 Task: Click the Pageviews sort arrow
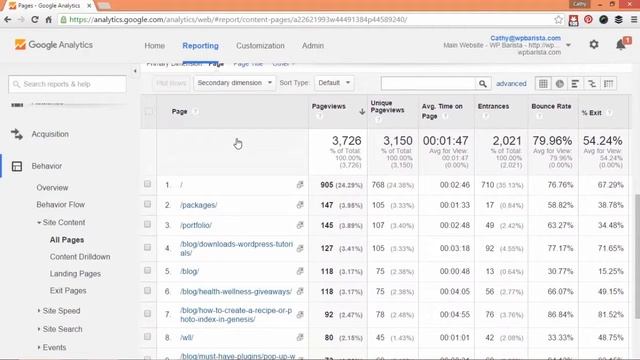(362, 111)
